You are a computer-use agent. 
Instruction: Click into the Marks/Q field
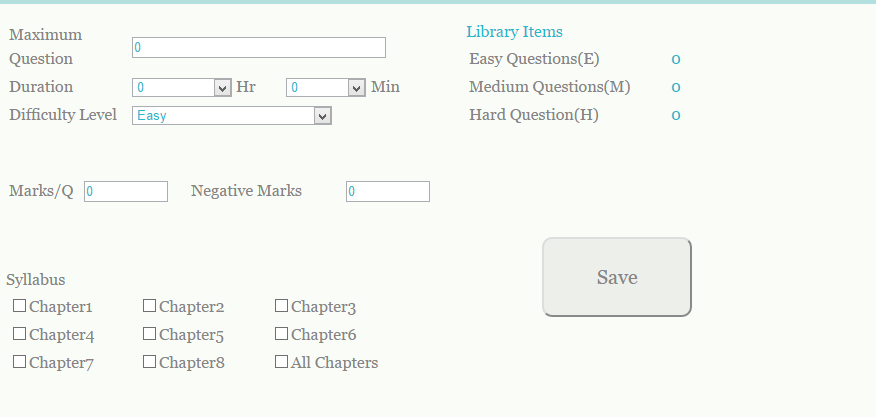126,191
